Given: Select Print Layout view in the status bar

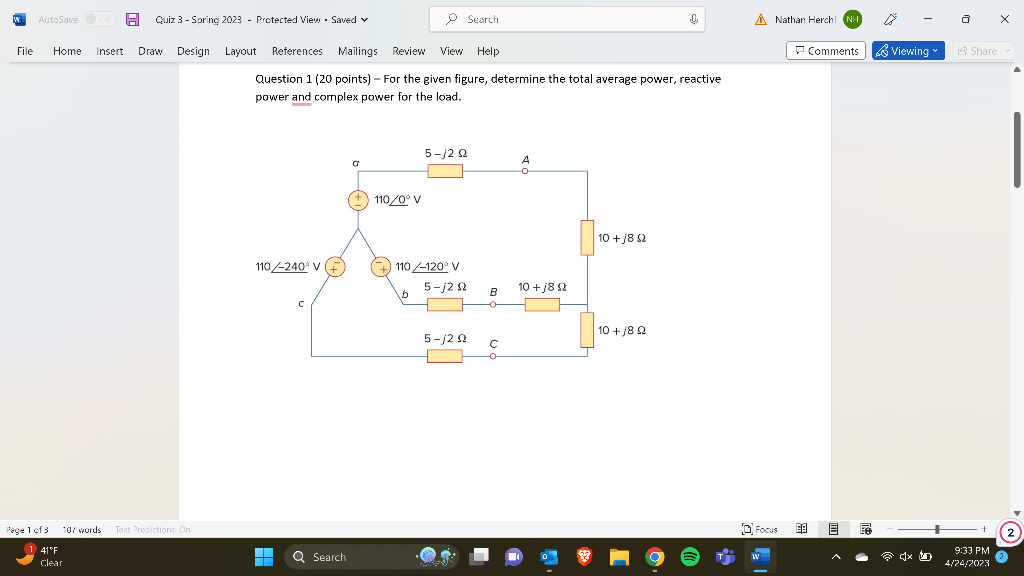Looking at the screenshot, I should 833,529.
